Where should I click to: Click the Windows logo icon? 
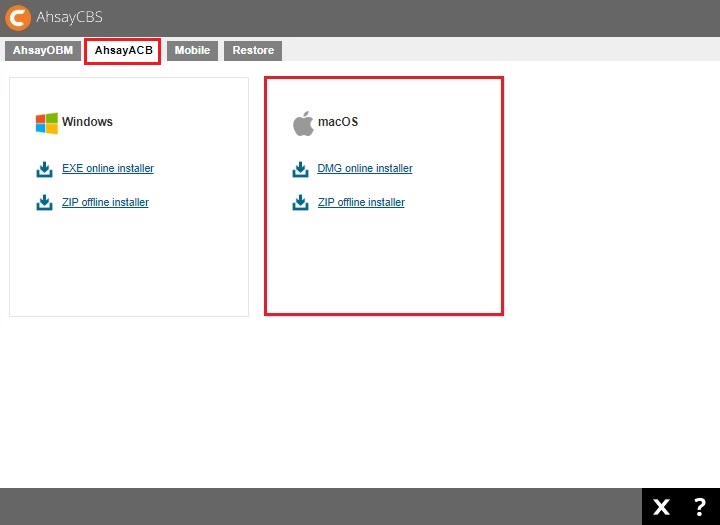coord(46,122)
